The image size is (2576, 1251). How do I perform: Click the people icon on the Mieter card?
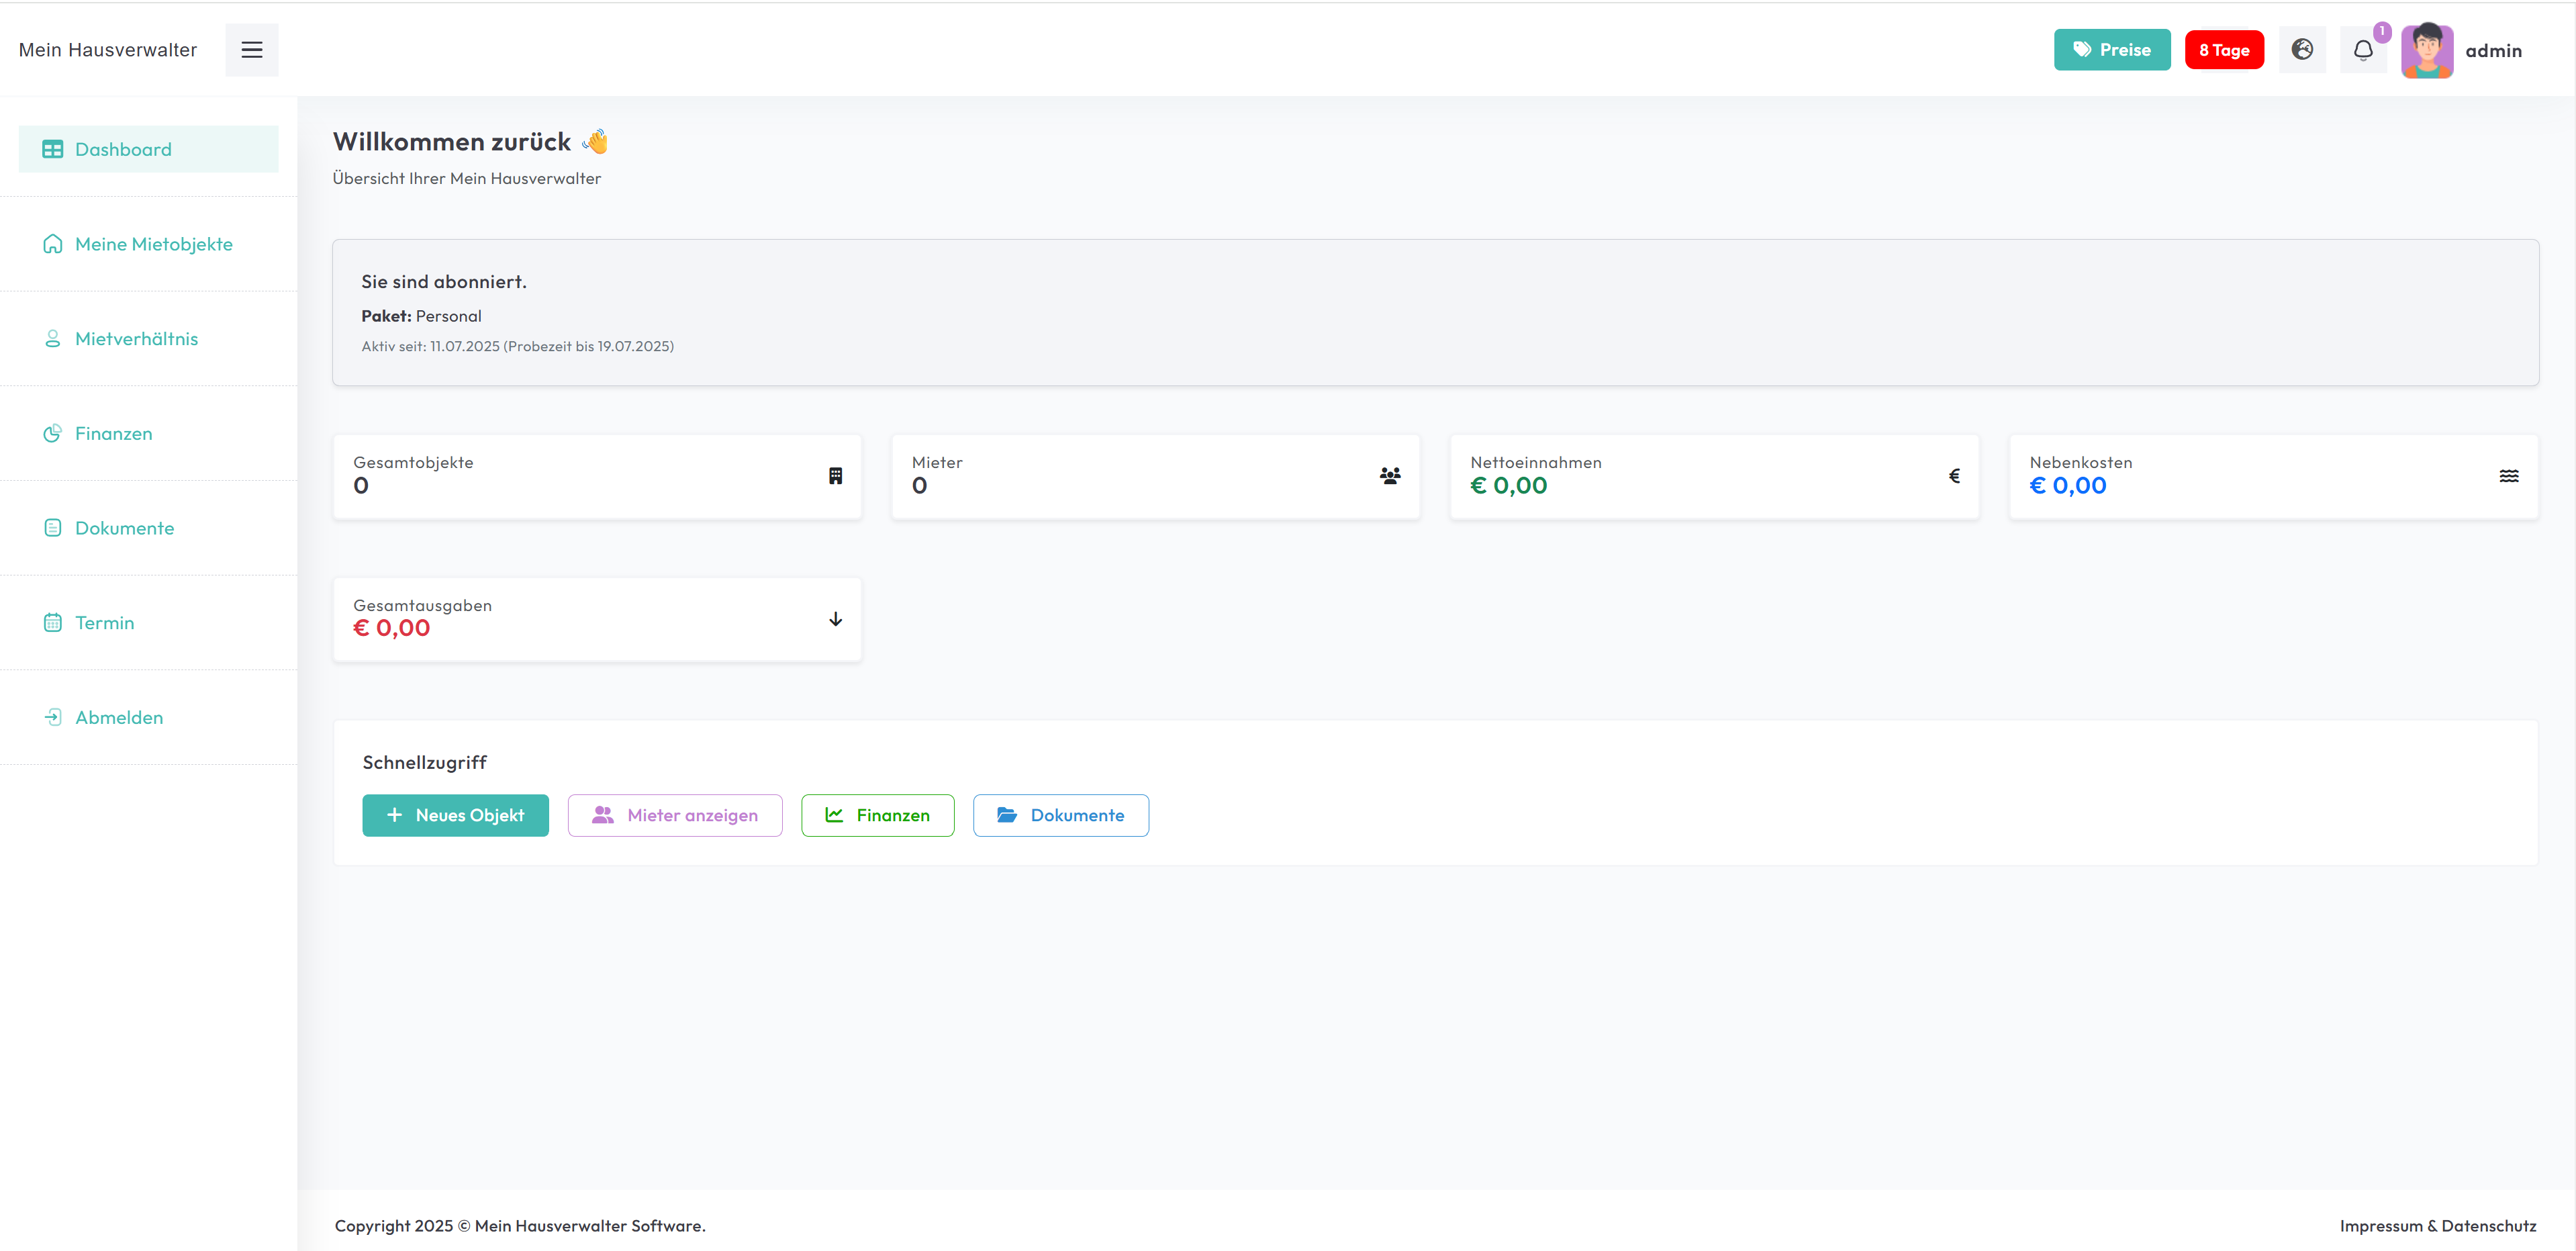click(1389, 476)
